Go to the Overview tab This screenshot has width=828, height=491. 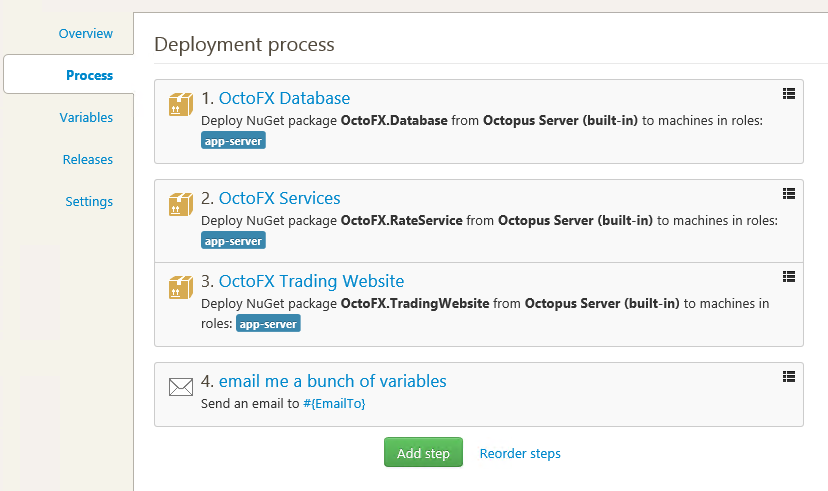(x=86, y=33)
